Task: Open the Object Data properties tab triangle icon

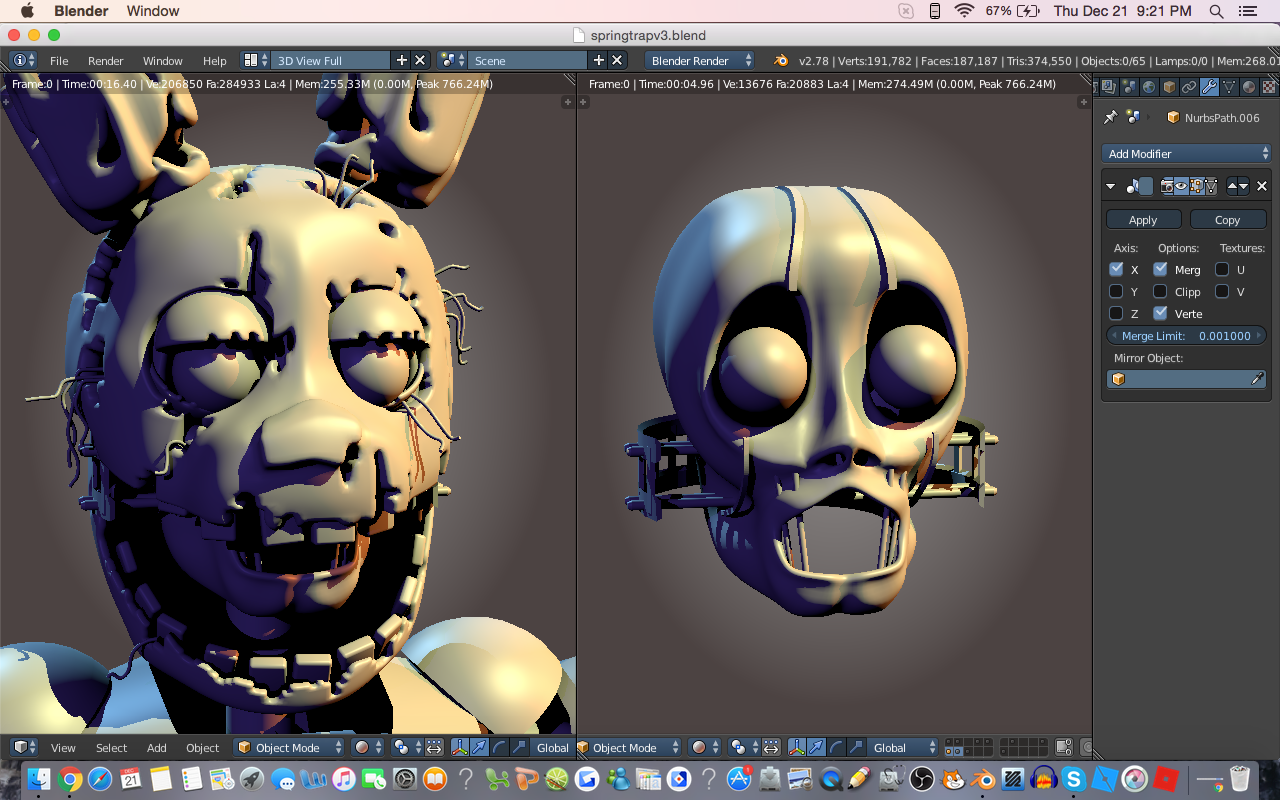Action: 1229,87
